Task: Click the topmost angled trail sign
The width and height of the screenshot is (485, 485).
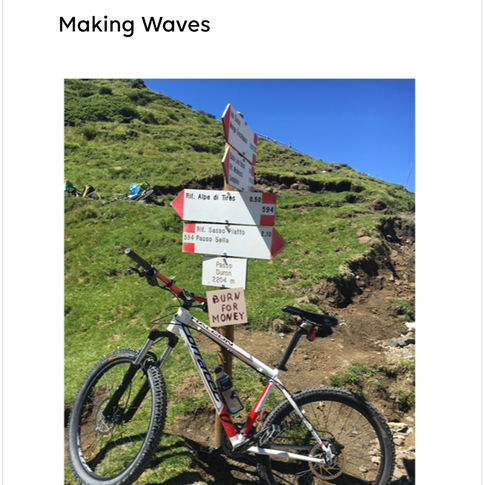Action: pos(239,134)
